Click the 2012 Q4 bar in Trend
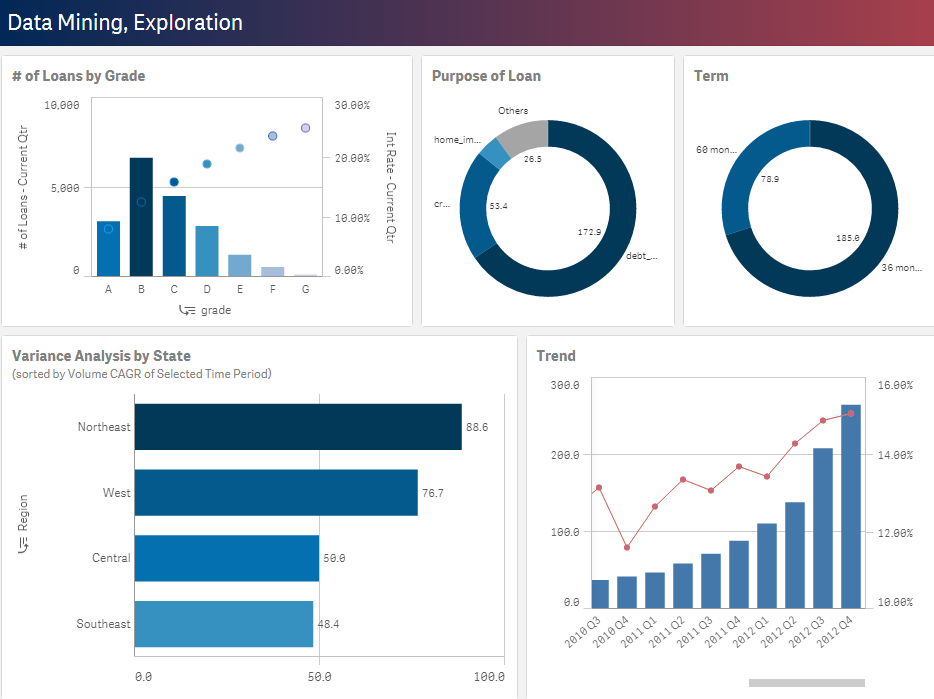The height and width of the screenshot is (699, 934). click(x=850, y=506)
